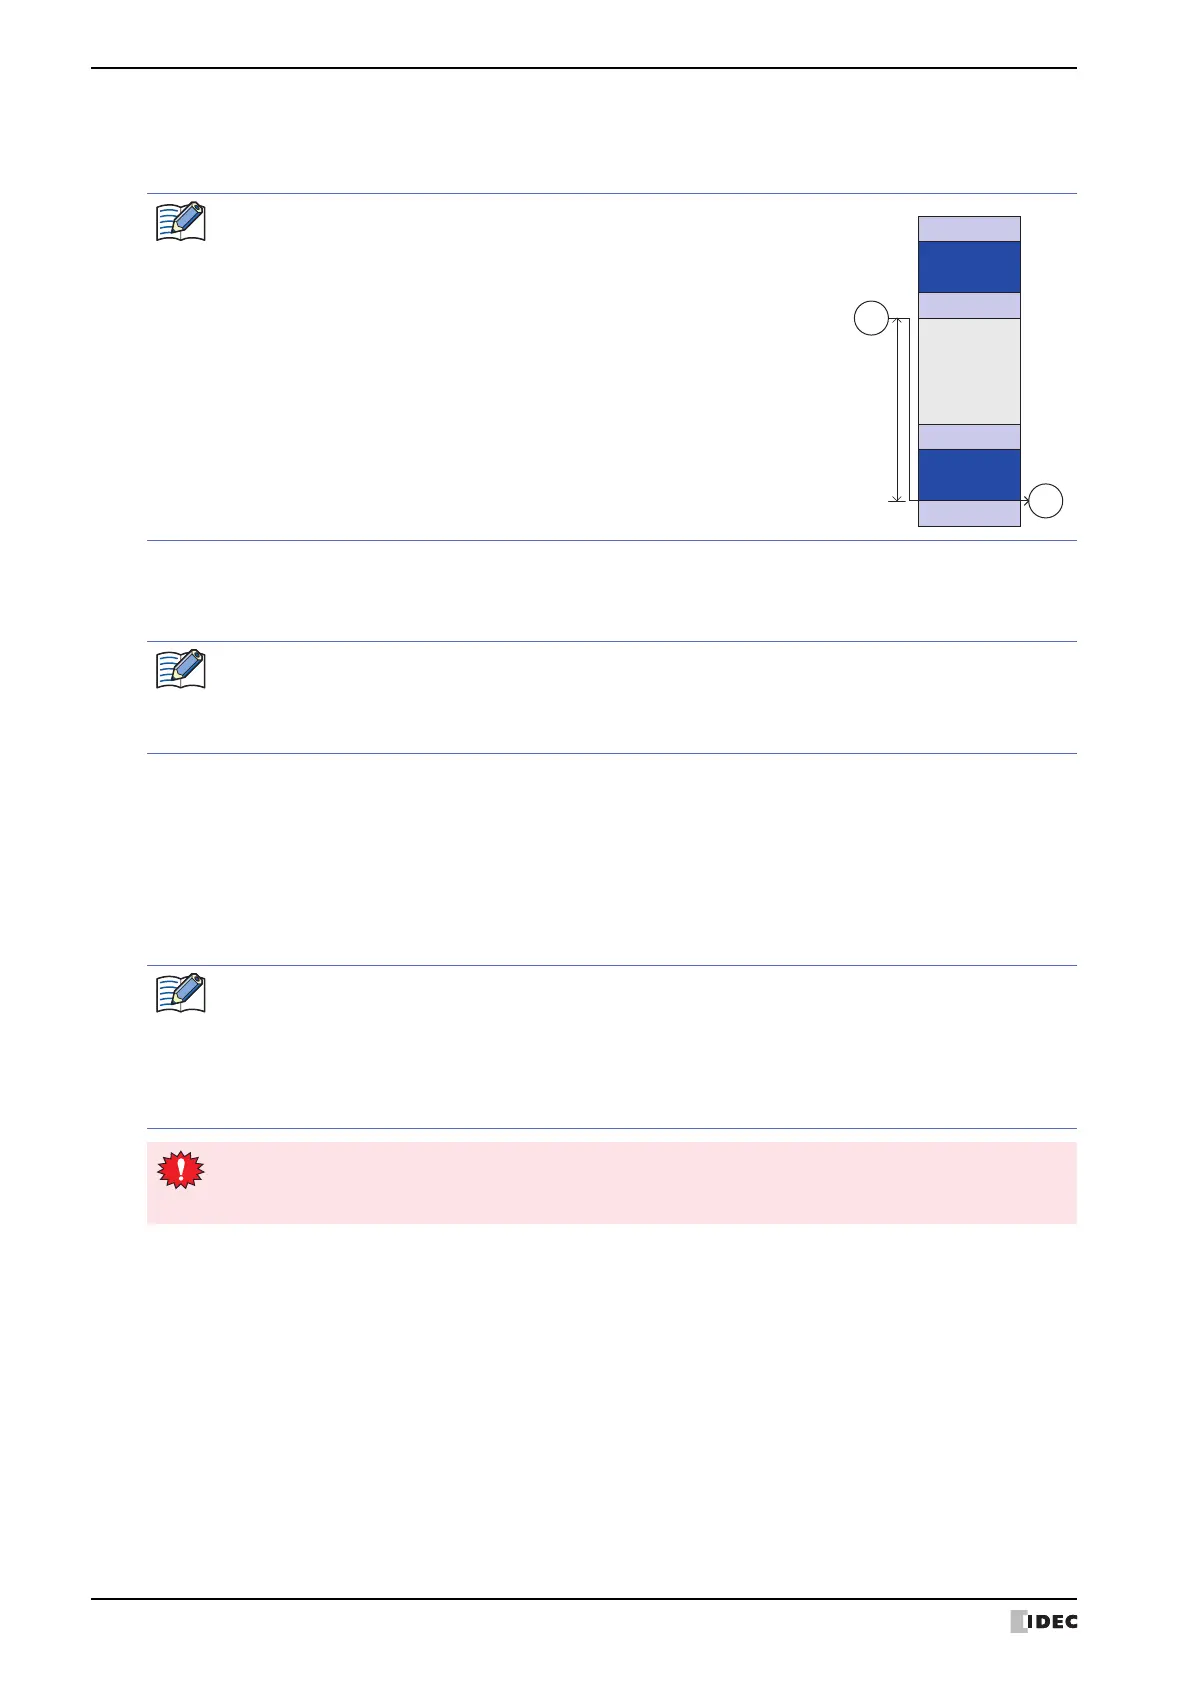Click the arrowhead pointing to the right circle
The width and height of the screenshot is (1190, 1684).
click(x=1025, y=499)
